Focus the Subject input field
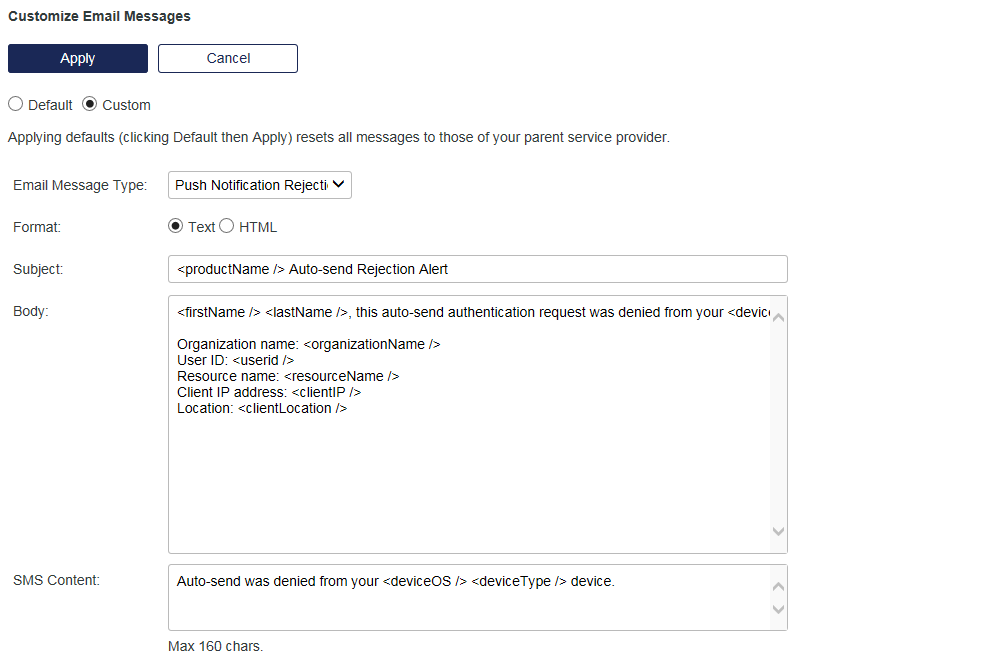Screen dimensions: 982x662 click(x=478, y=269)
